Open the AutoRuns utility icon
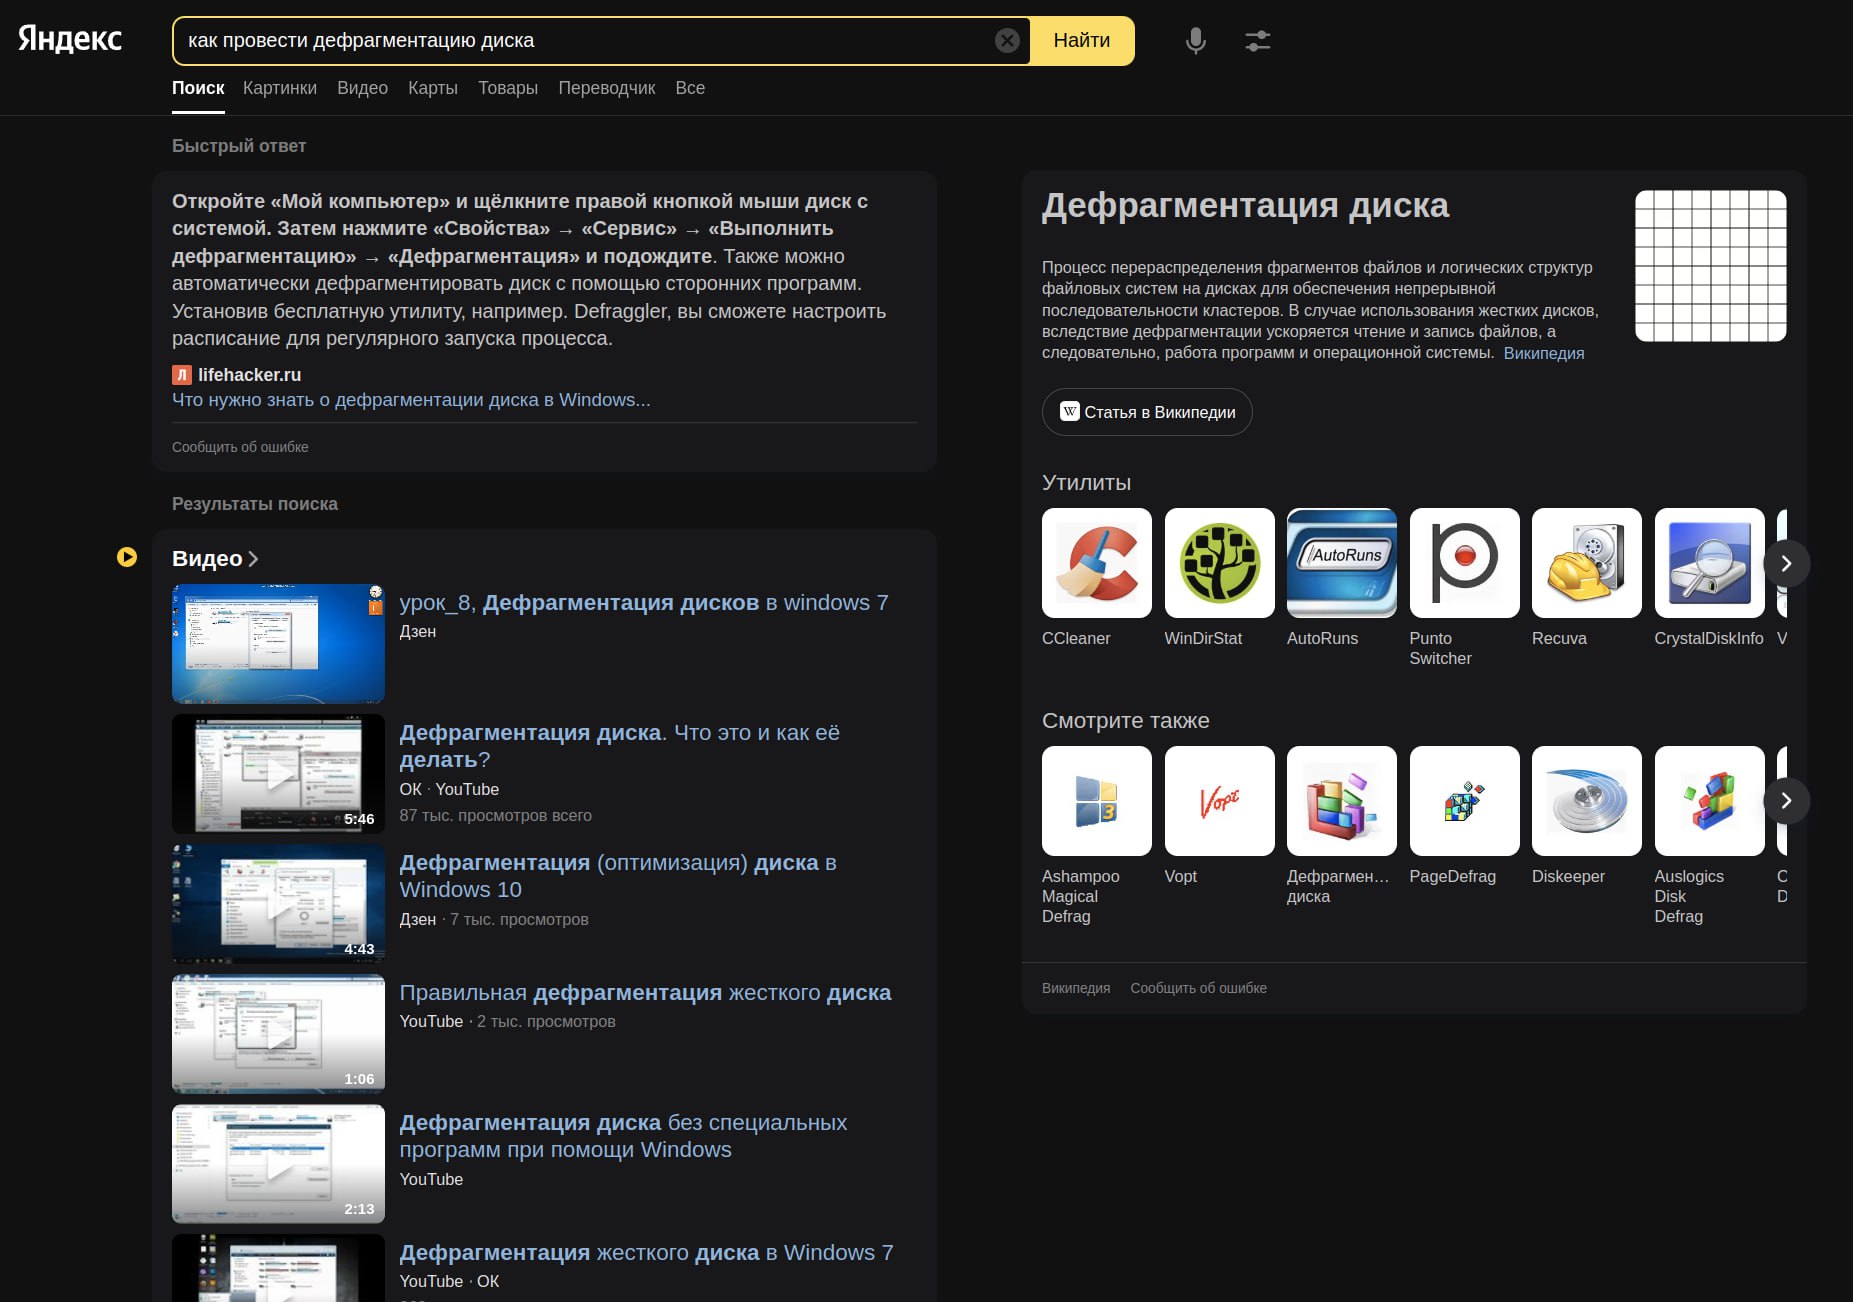The image size is (1853, 1302). click(1341, 563)
